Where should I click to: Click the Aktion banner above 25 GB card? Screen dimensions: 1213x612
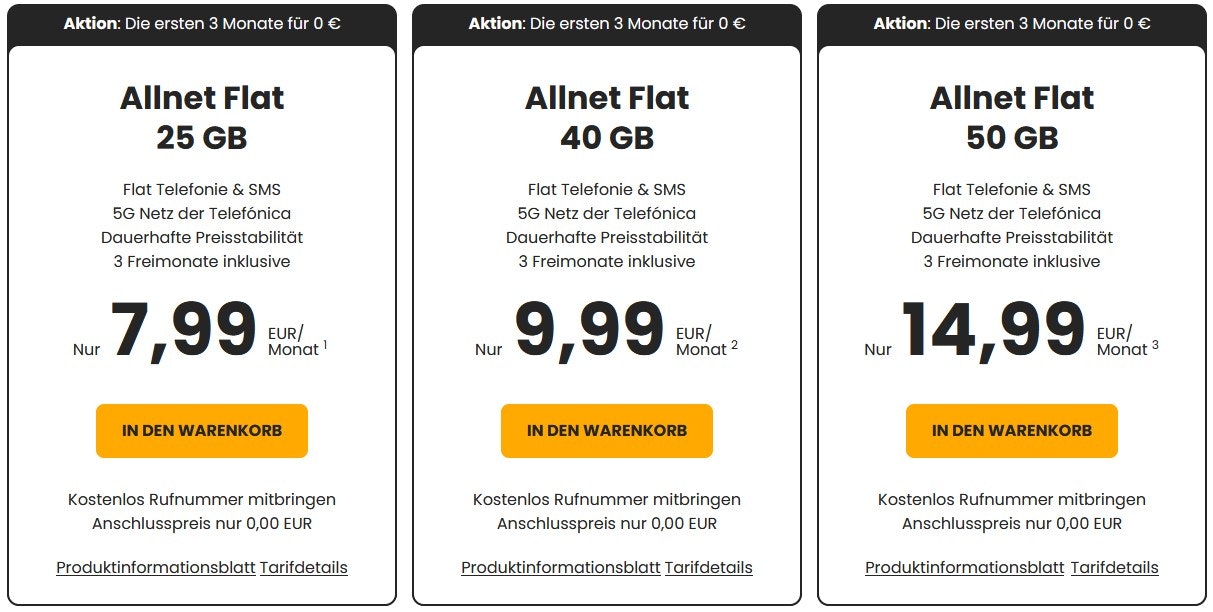tap(202, 23)
